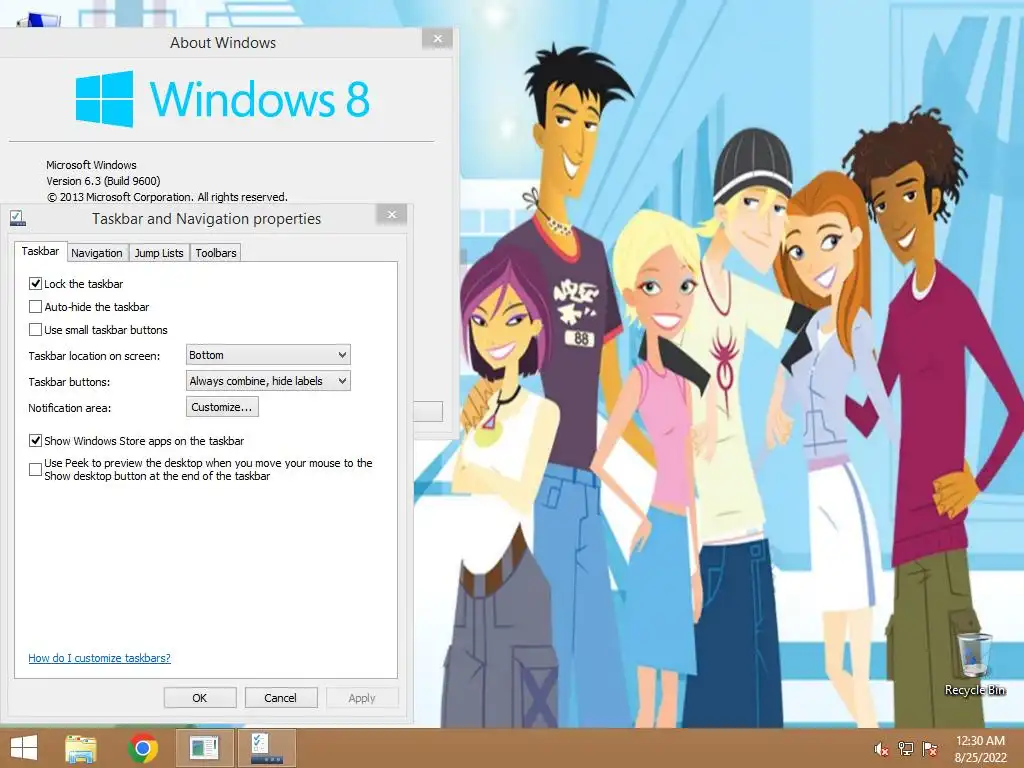Switch to the Navigation tab

pyautogui.click(x=97, y=253)
